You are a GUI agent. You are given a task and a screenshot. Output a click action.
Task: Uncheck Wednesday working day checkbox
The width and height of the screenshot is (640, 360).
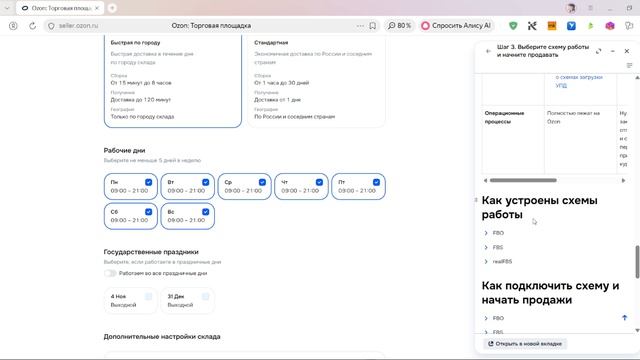coord(262,182)
